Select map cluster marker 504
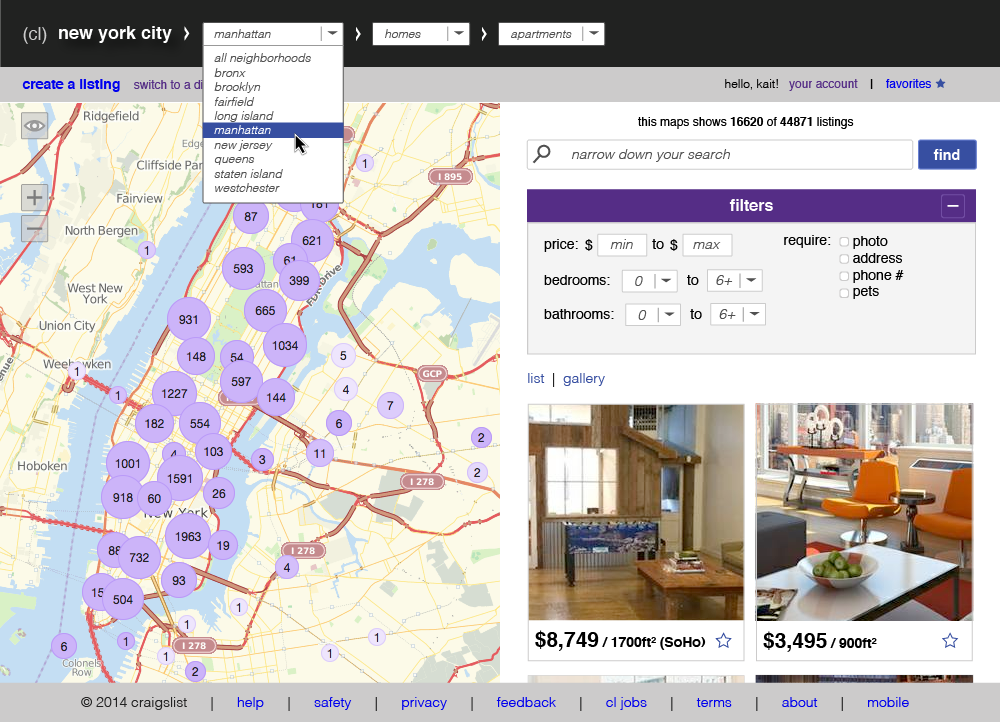 tap(123, 600)
